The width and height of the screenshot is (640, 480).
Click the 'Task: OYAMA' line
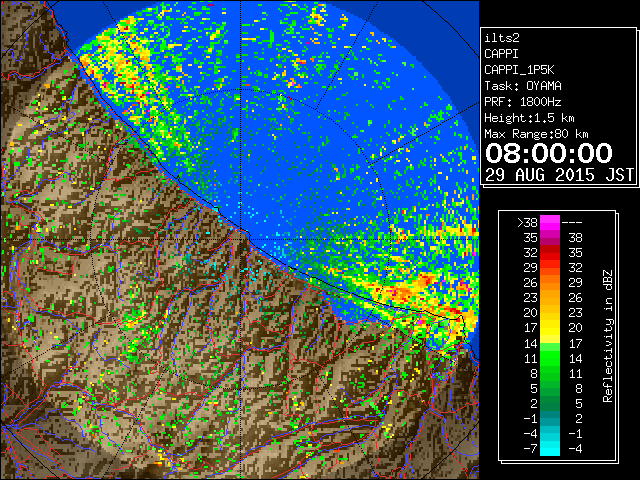[523, 86]
